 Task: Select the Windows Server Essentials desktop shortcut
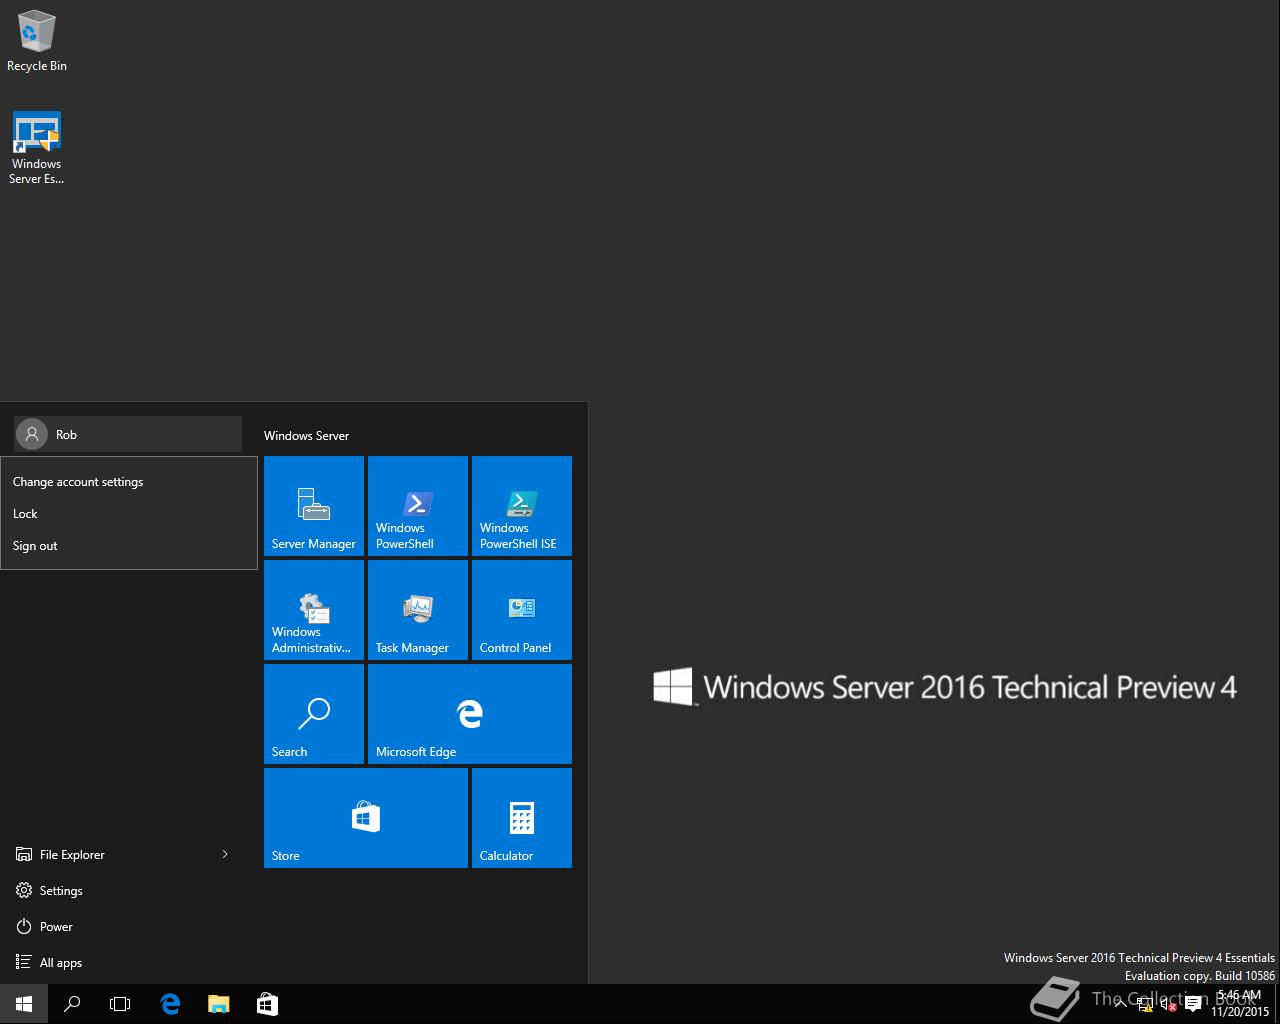click(37, 148)
